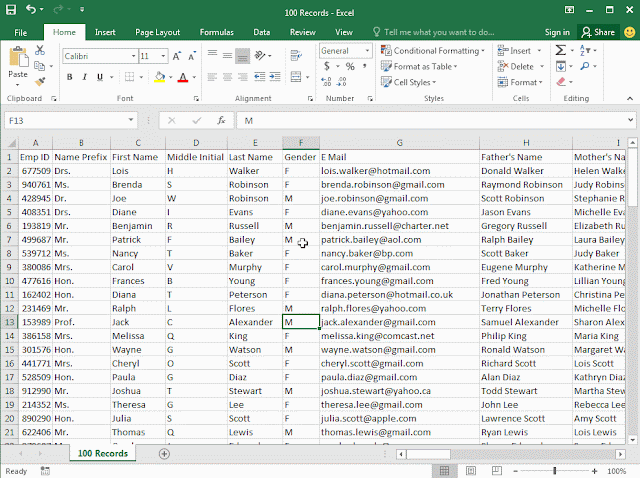Select the 100 Records sheet tab
Viewport: 640px width, 478px height.
(103, 453)
